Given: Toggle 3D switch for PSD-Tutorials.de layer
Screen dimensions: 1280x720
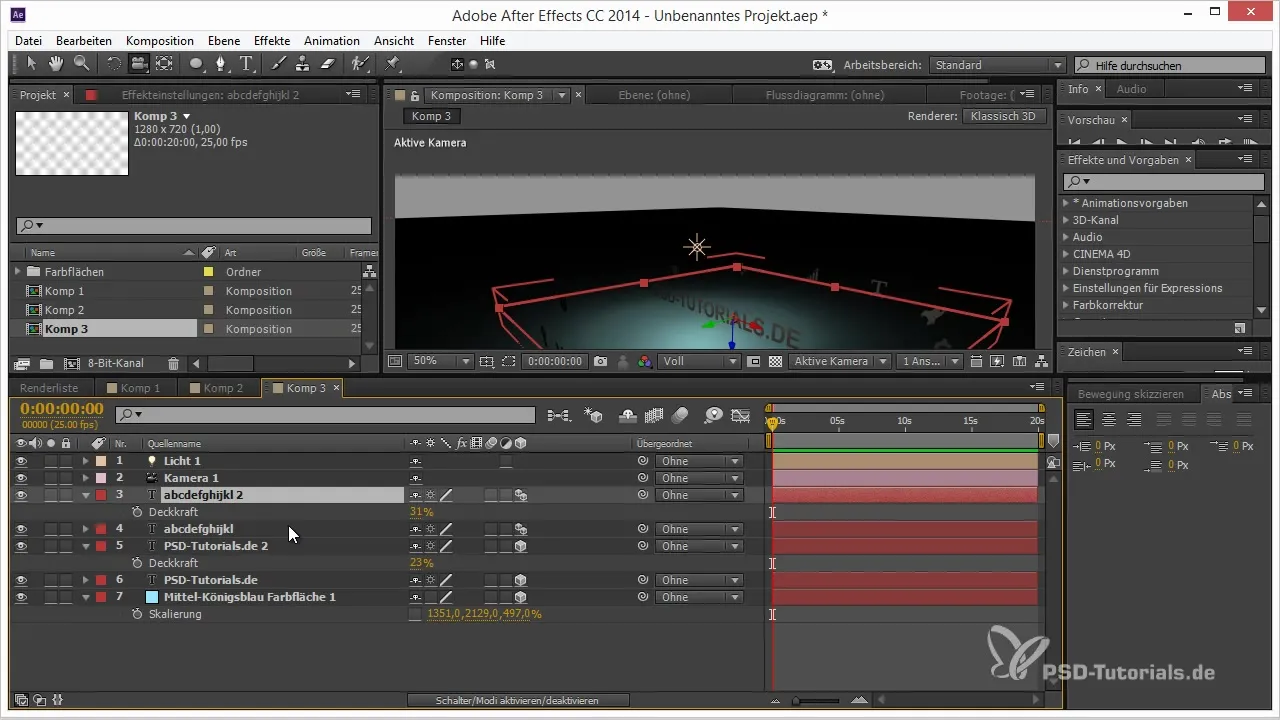Looking at the screenshot, I should (x=520, y=580).
